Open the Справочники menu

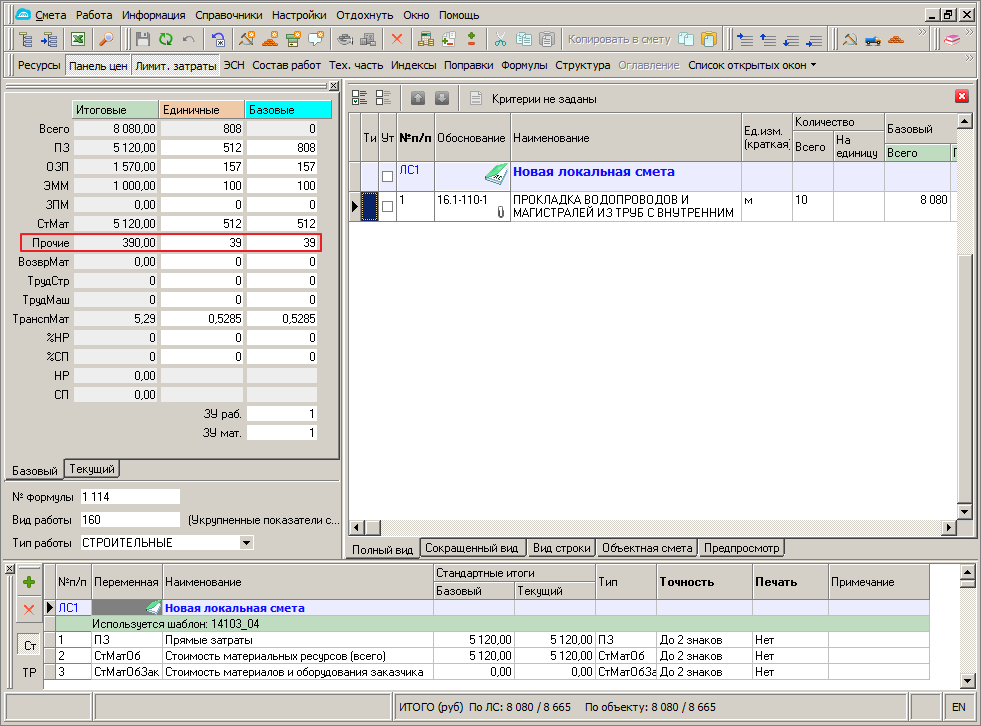coord(228,15)
